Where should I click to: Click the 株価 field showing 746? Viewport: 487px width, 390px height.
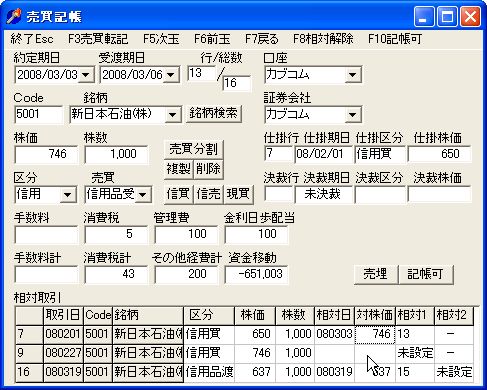(x=46, y=154)
